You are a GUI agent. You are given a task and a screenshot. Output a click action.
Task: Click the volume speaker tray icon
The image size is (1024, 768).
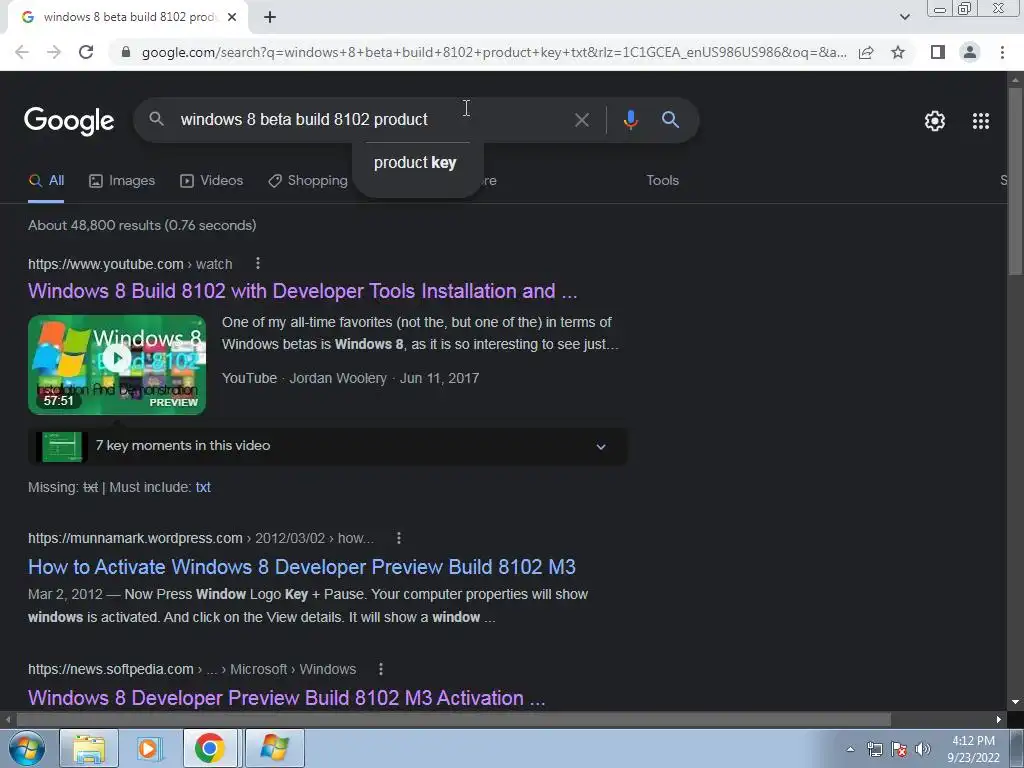click(x=923, y=750)
